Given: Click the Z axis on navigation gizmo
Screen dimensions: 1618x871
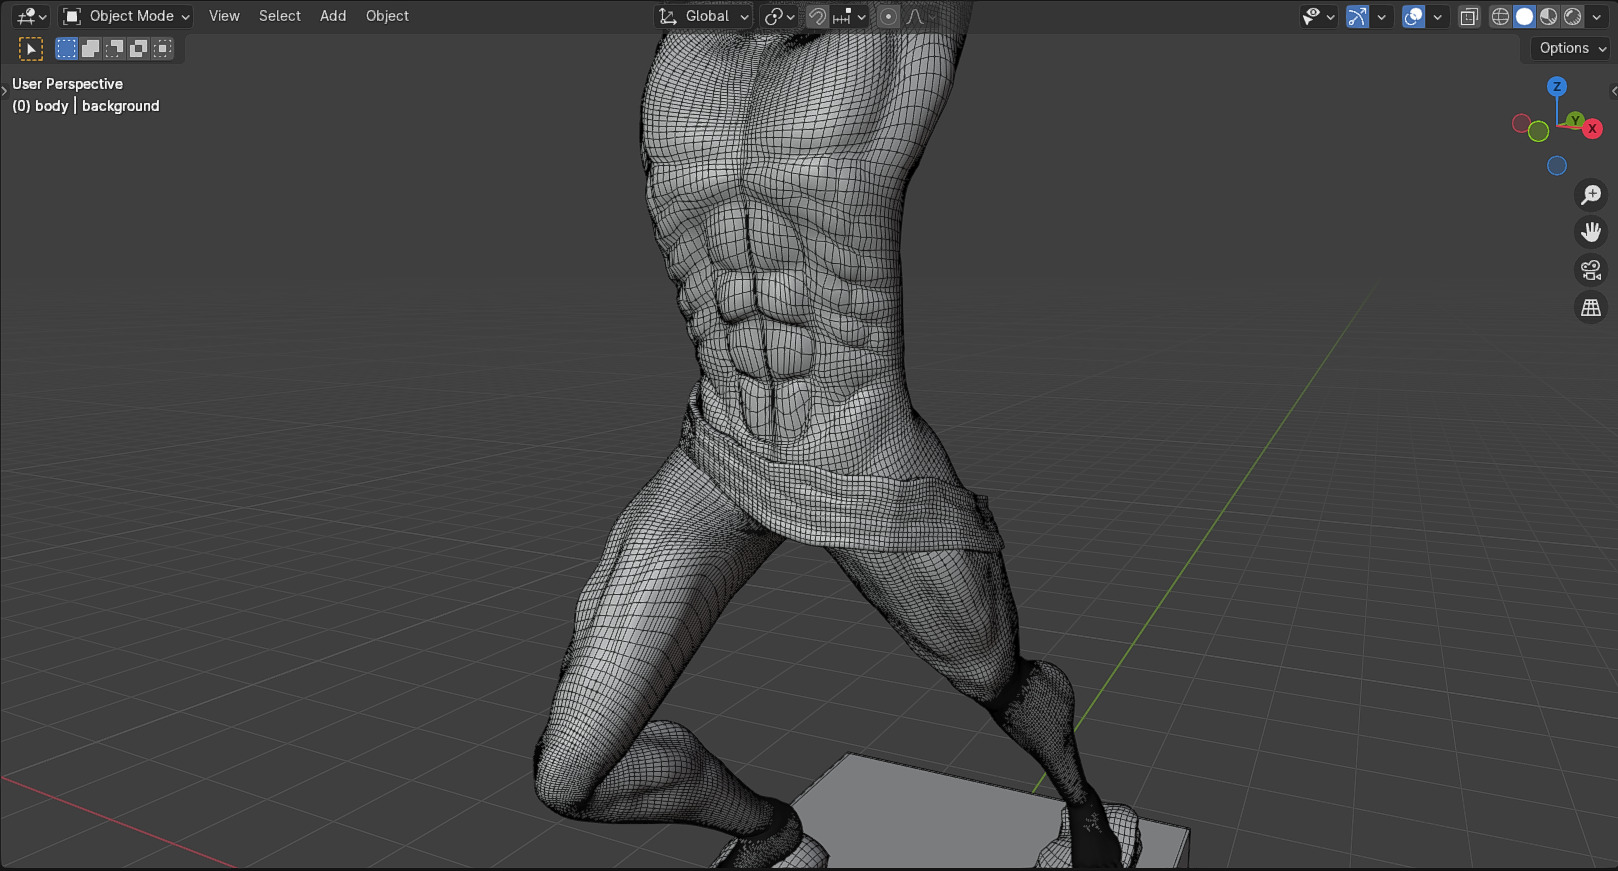Looking at the screenshot, I should point(1557,87).
